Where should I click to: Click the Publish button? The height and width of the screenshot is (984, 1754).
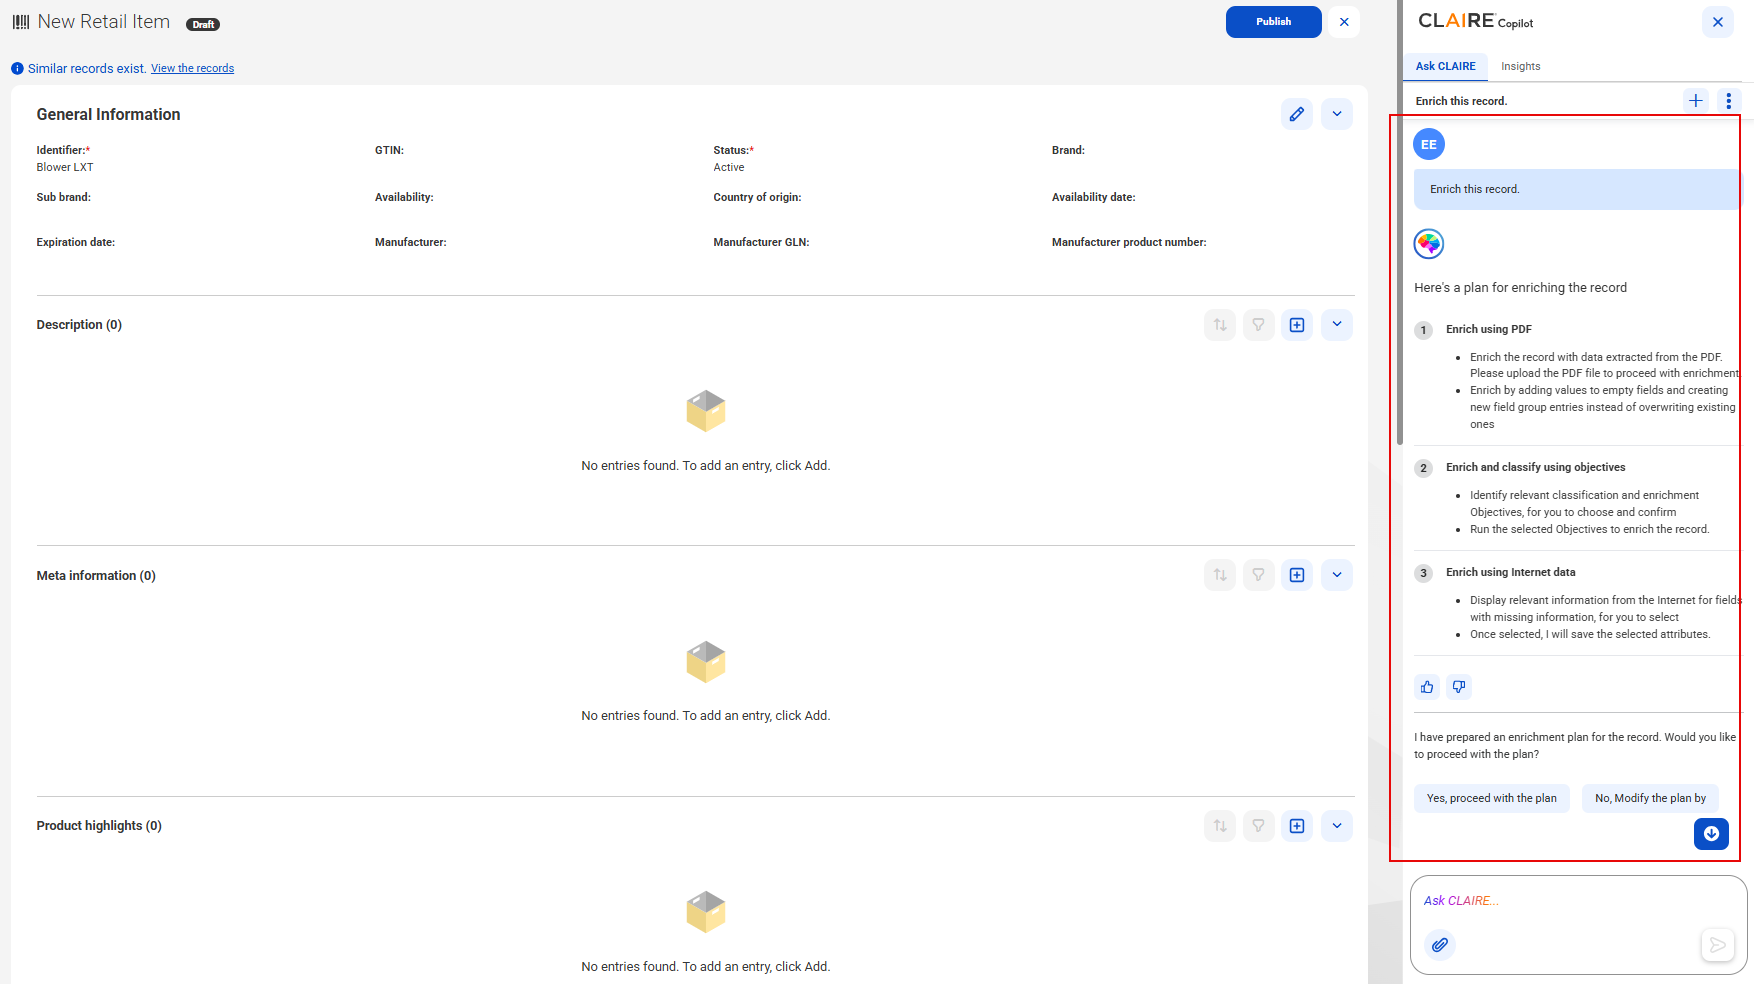[x=1273, y=22]
